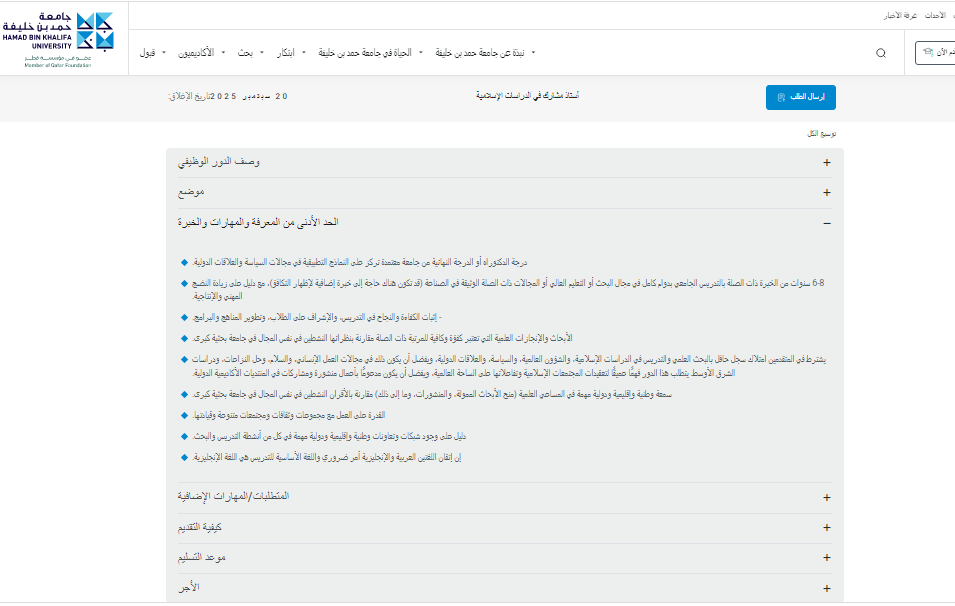Expand the كيفية التقديم section
The width and height of the screenshot is (955, 606).
(x=826, y=527)
